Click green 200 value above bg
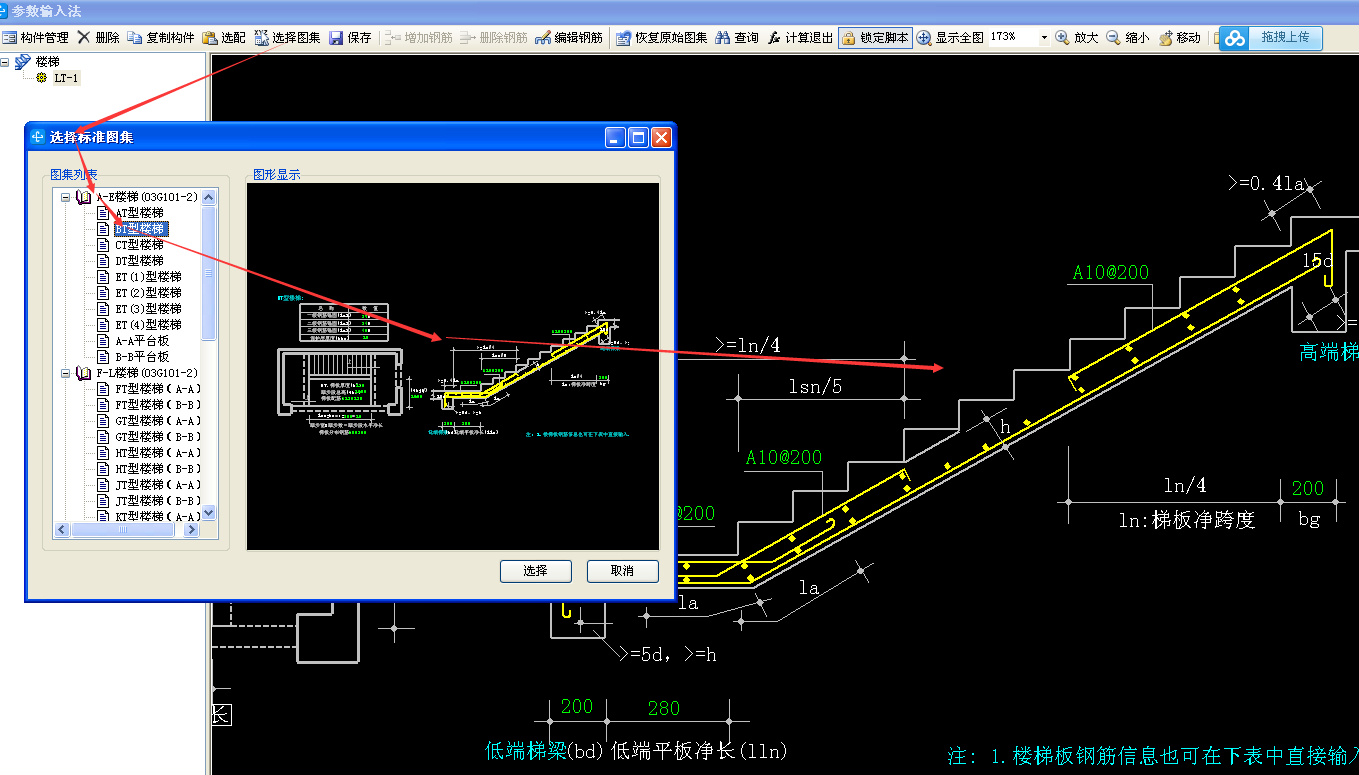 click(x=1307, y=488)
